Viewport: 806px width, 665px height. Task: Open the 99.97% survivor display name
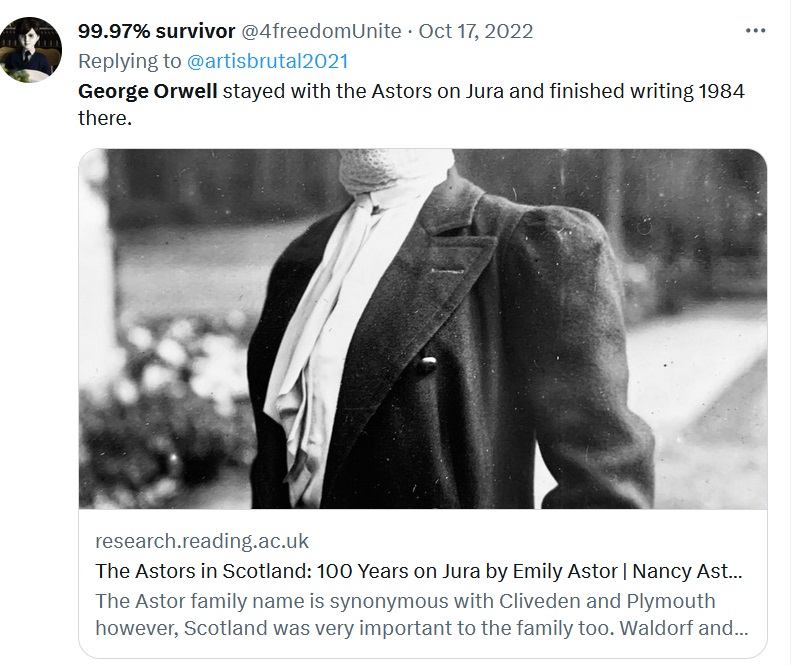(x=158, y=31)
